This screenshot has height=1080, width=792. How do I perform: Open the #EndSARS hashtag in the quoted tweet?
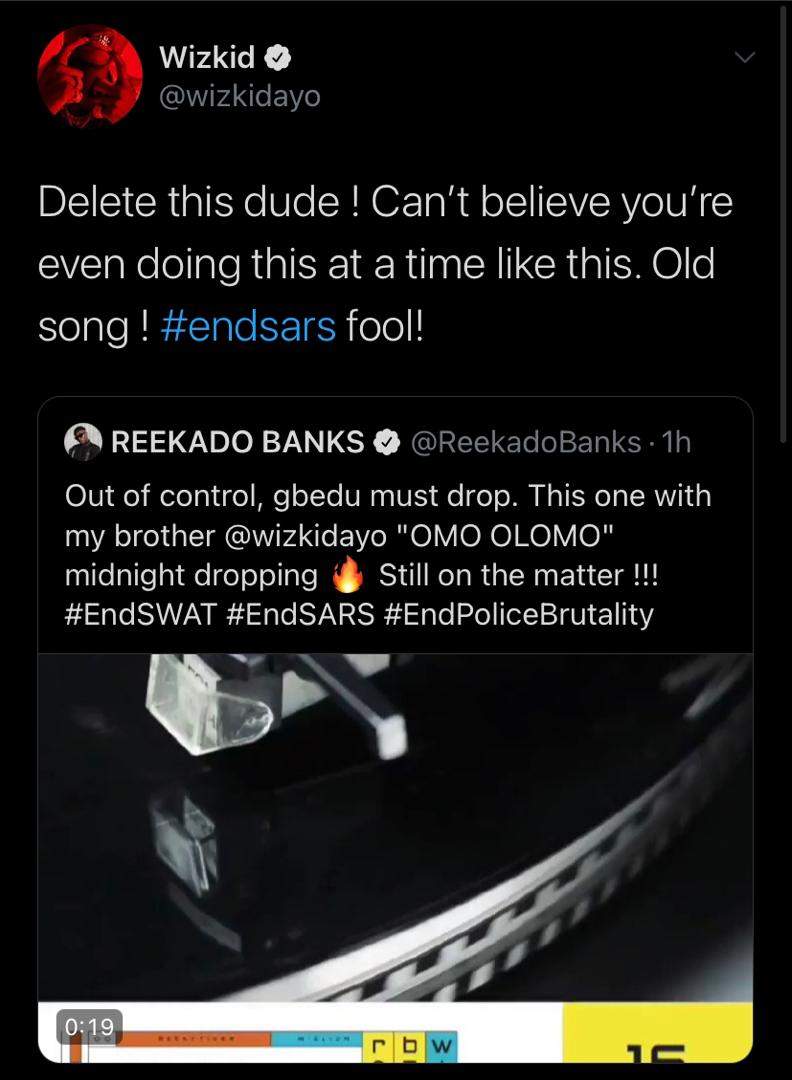tap(299, 614)
